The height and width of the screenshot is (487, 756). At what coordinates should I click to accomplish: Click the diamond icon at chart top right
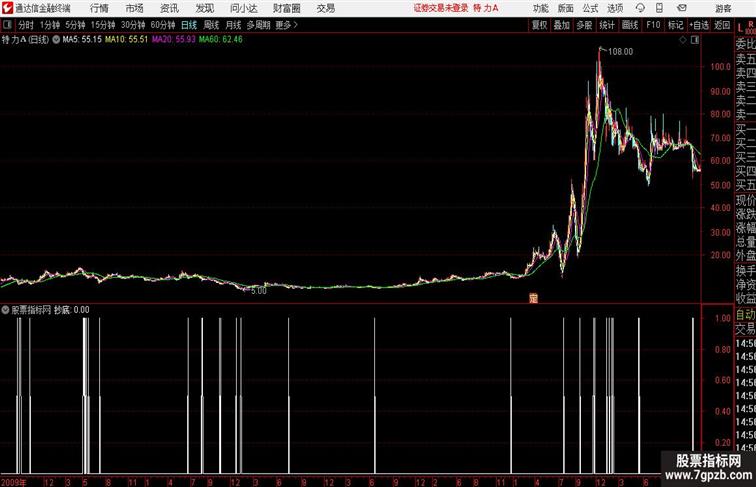pos(683,40)
